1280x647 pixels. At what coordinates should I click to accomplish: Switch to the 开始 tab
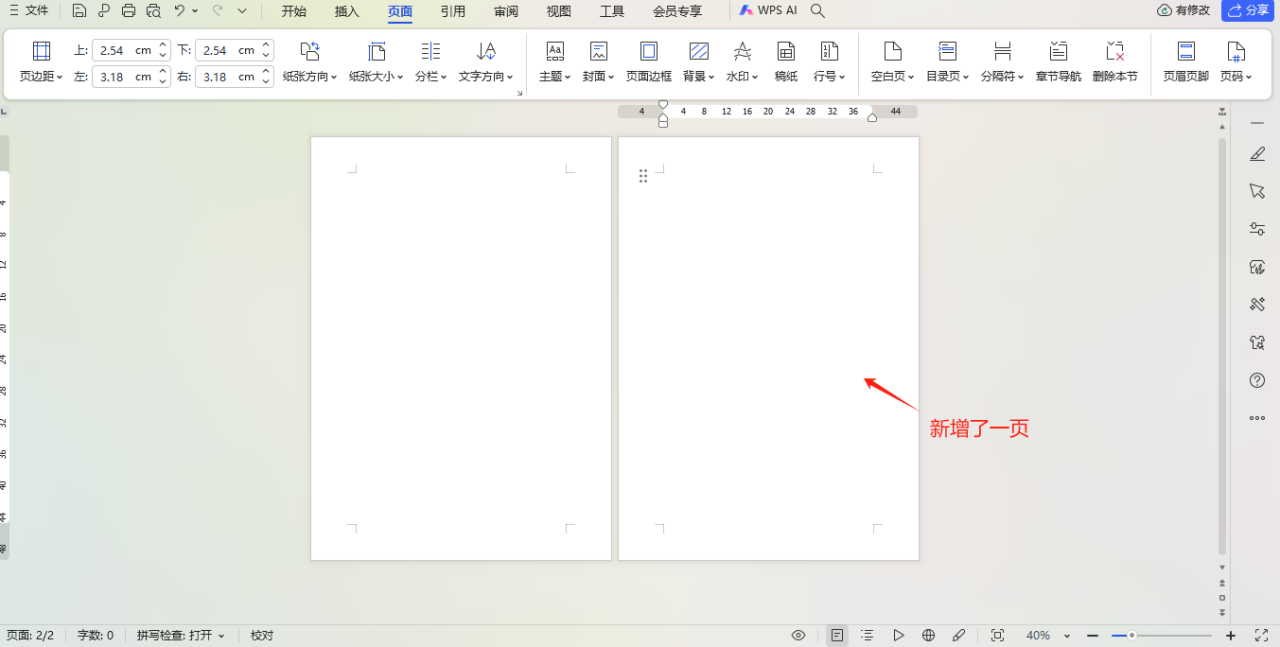tap(294, 11)
